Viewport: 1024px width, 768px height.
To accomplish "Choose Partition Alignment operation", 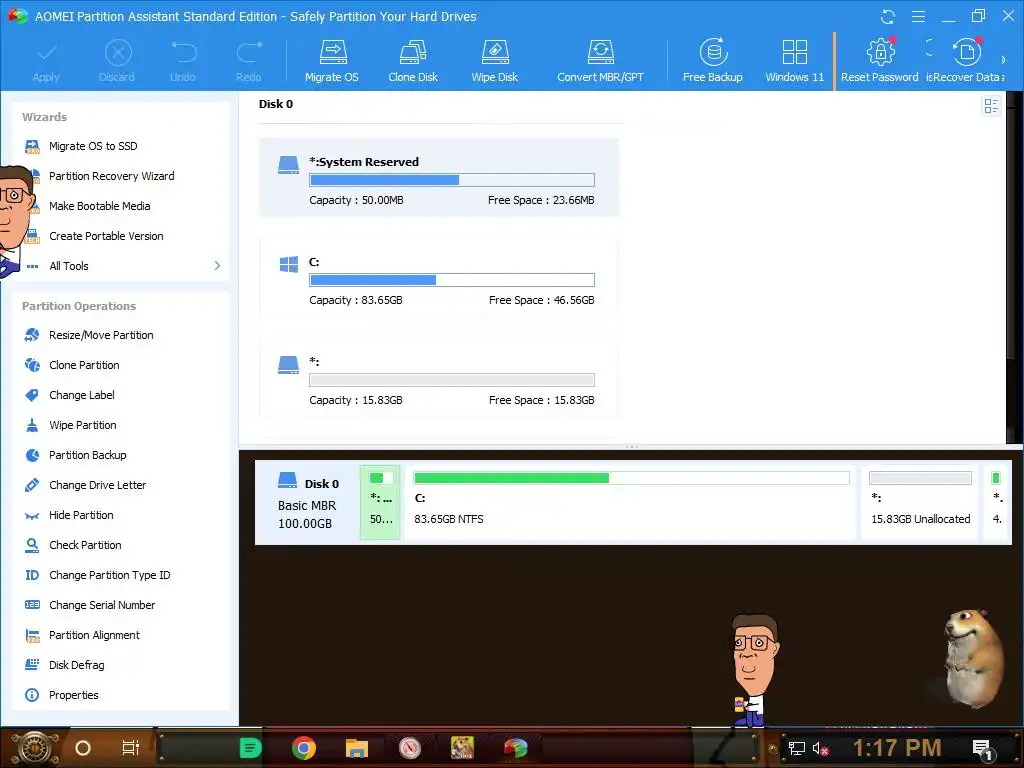I will coord(94,635).
